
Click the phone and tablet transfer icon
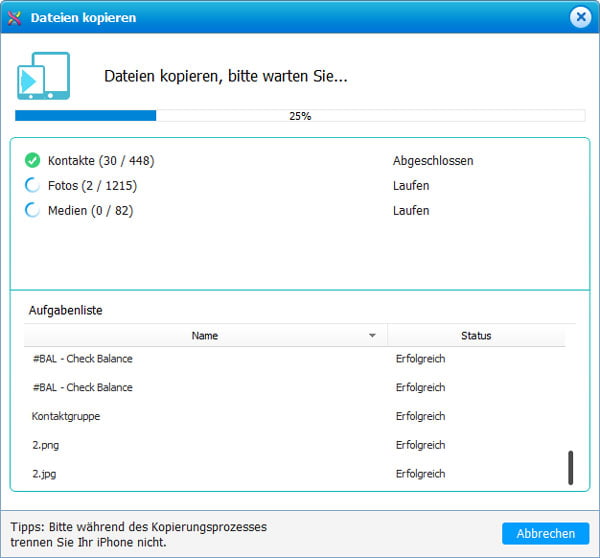coord(42,76)
